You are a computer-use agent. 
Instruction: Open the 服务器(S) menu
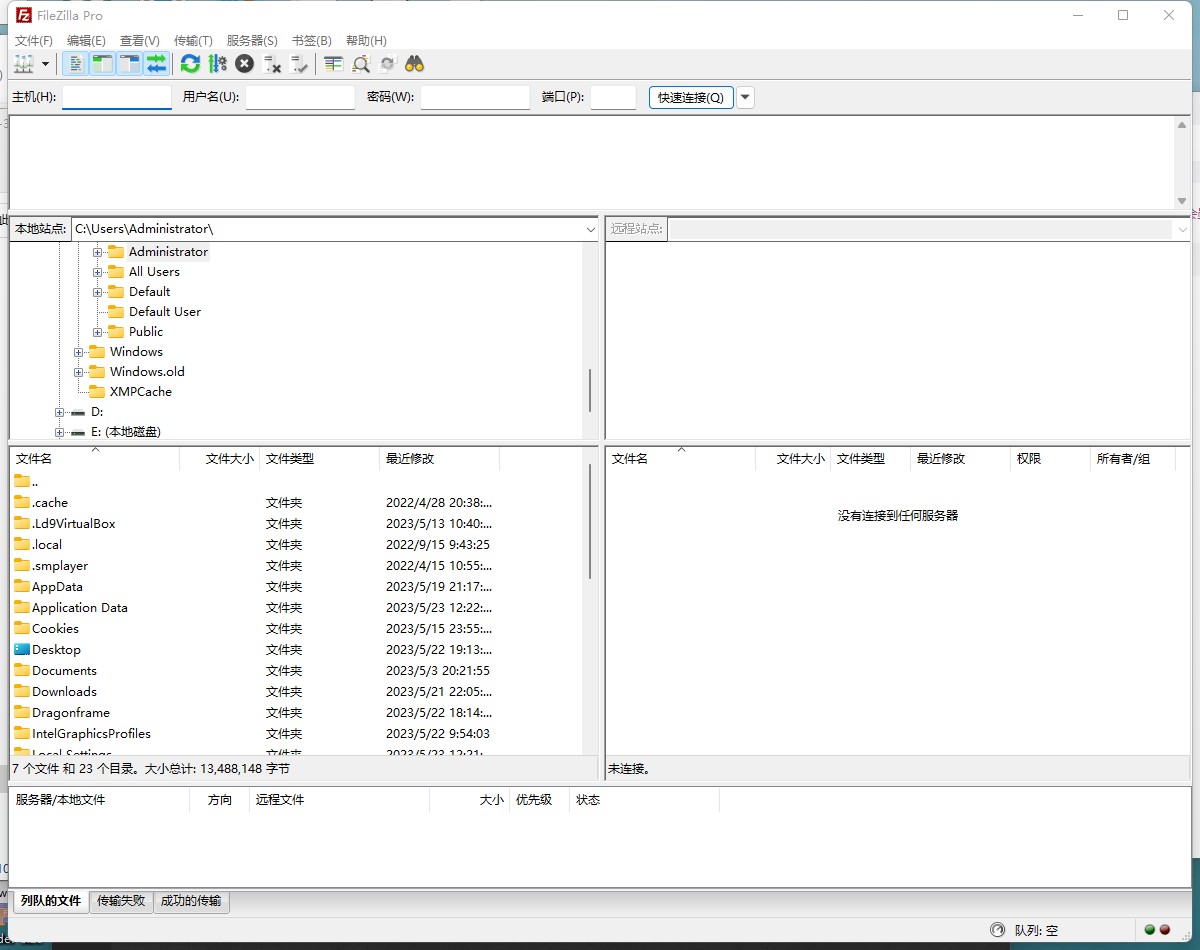(x=252, y=41)
